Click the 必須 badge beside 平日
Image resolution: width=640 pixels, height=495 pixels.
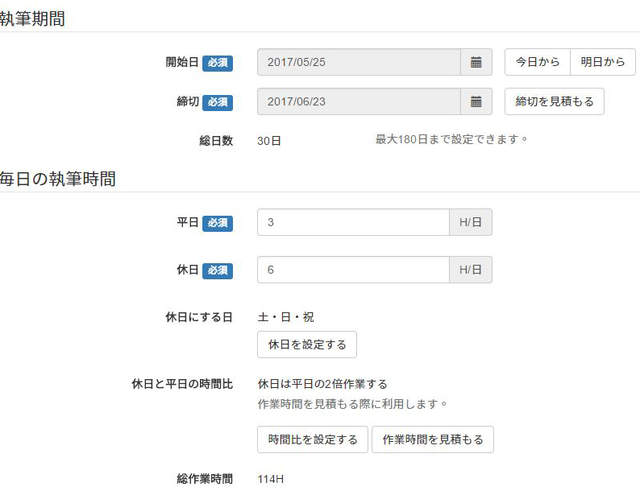217,222
